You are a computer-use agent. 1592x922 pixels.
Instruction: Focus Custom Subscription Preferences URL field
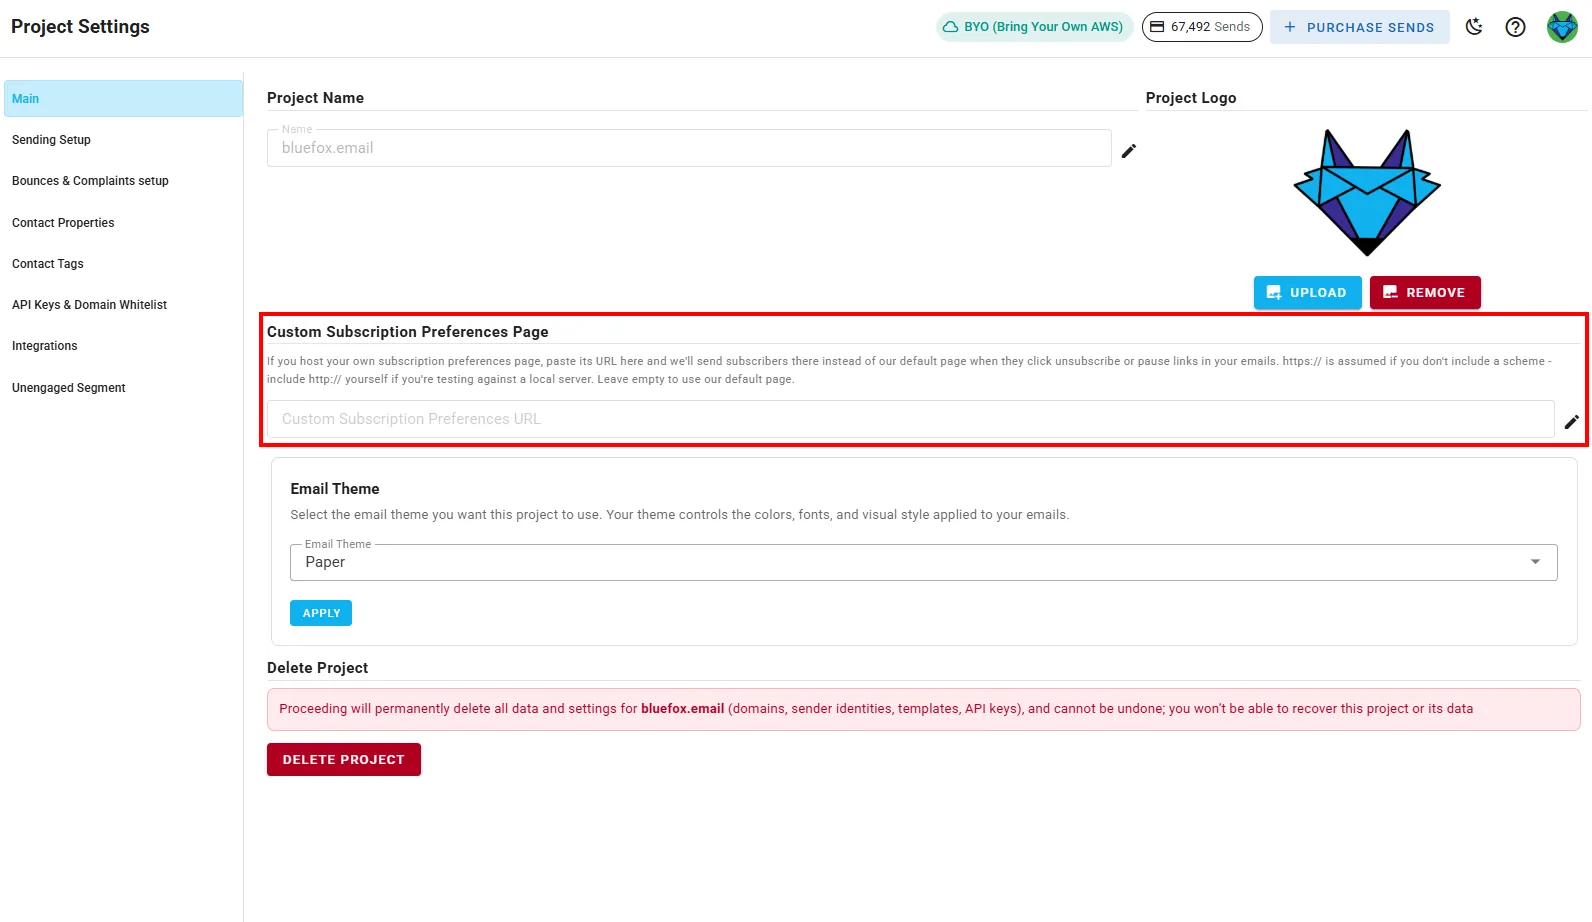pos(910,419)
